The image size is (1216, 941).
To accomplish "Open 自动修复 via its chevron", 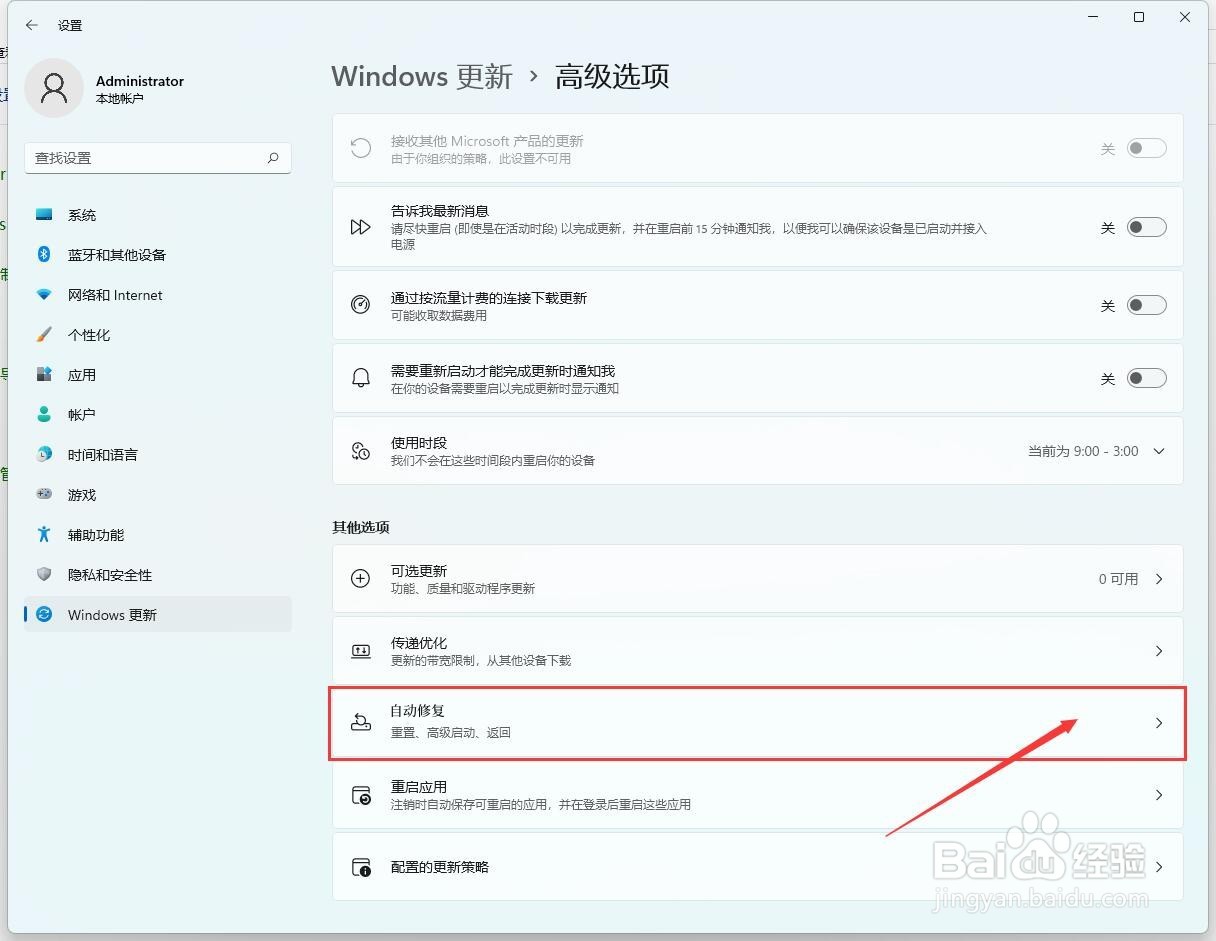I will click(1159, 722).
